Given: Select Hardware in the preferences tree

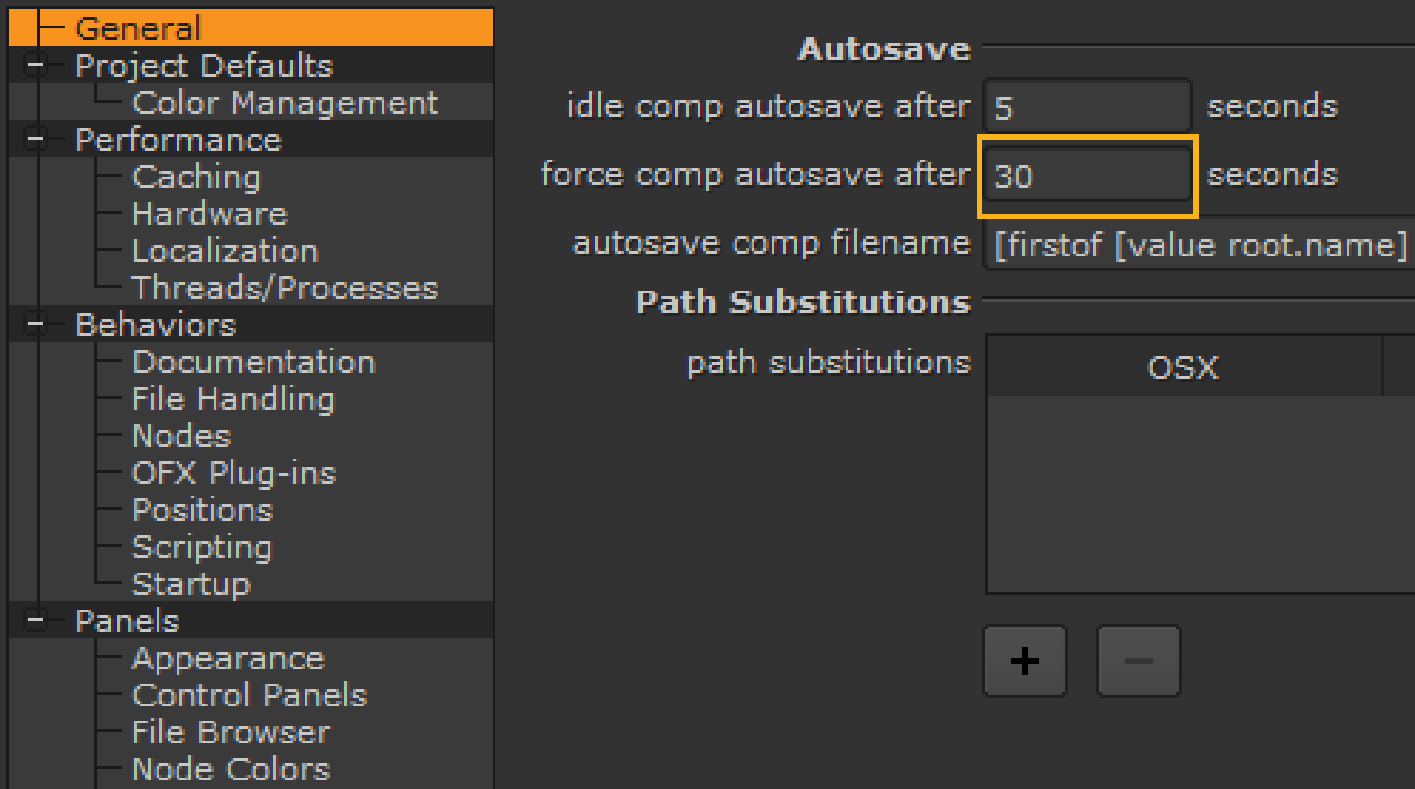Looking at the screenshot, I should coord(209,214).
